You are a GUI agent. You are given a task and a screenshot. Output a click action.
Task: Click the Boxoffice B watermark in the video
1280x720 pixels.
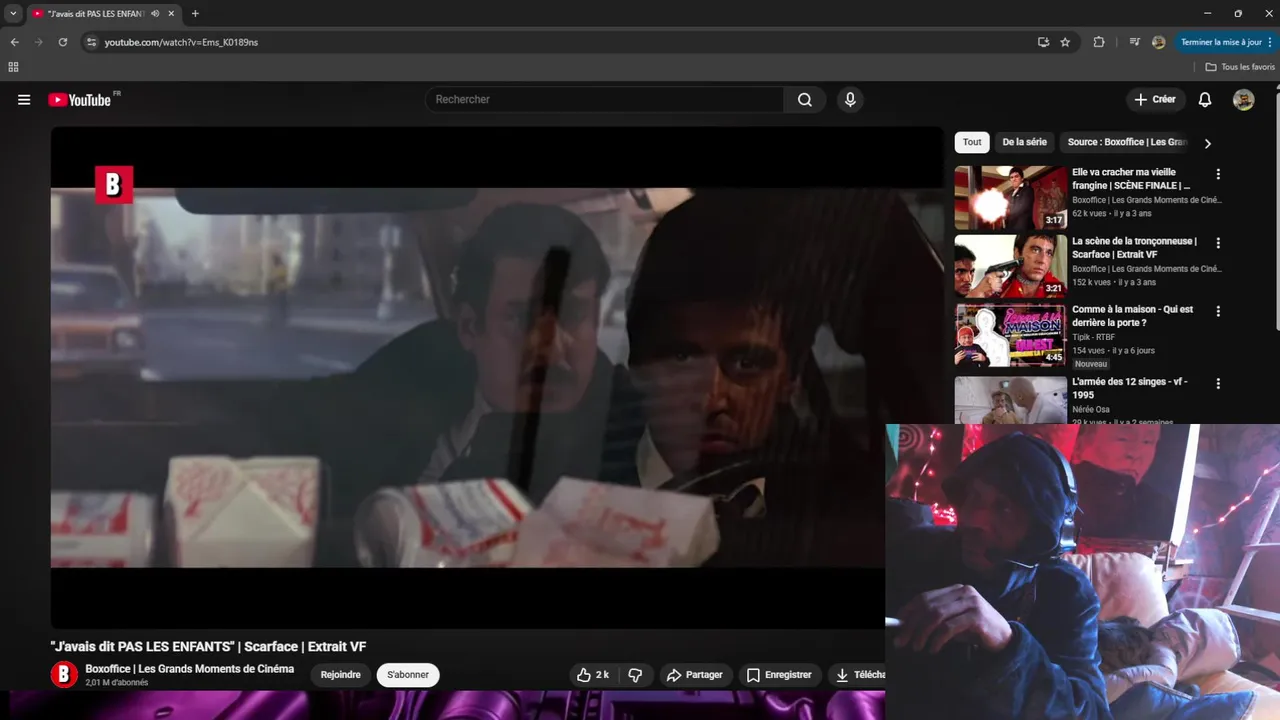tap(114, 185)
